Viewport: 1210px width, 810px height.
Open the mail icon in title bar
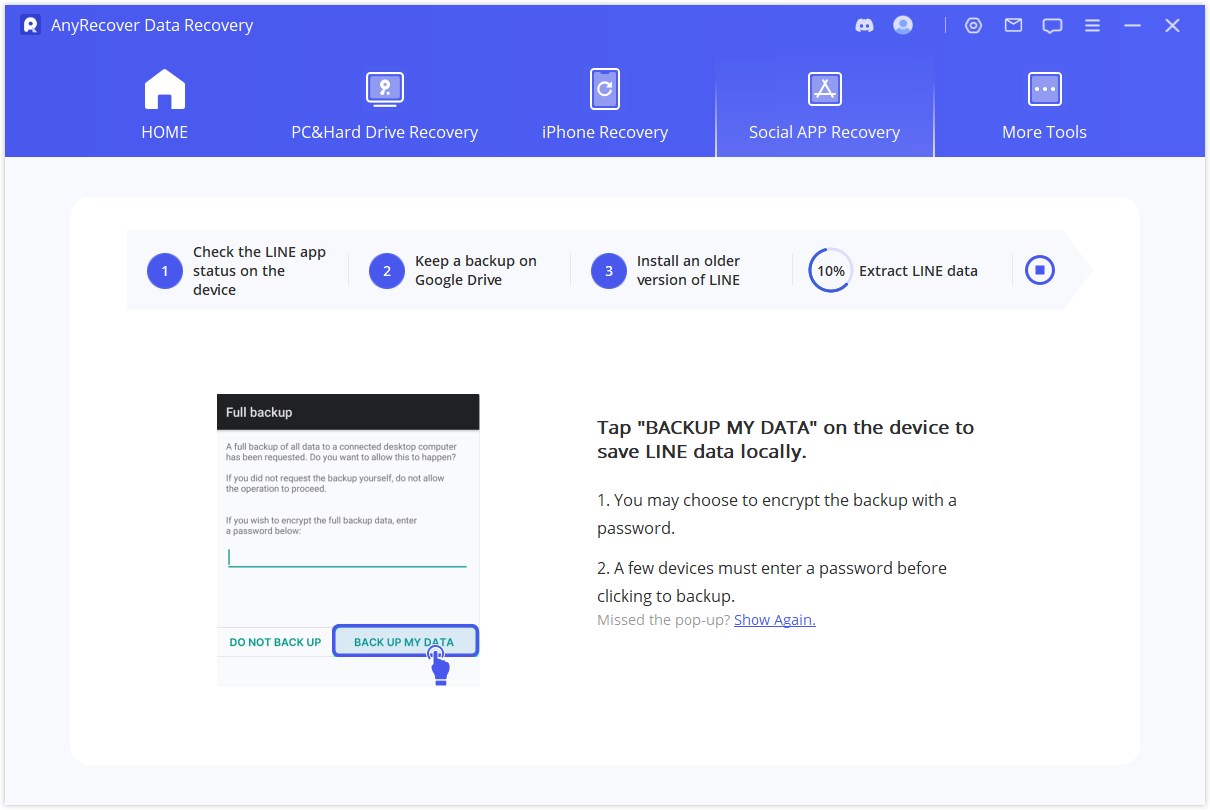pyautogui.click(x=1013, y=26)
